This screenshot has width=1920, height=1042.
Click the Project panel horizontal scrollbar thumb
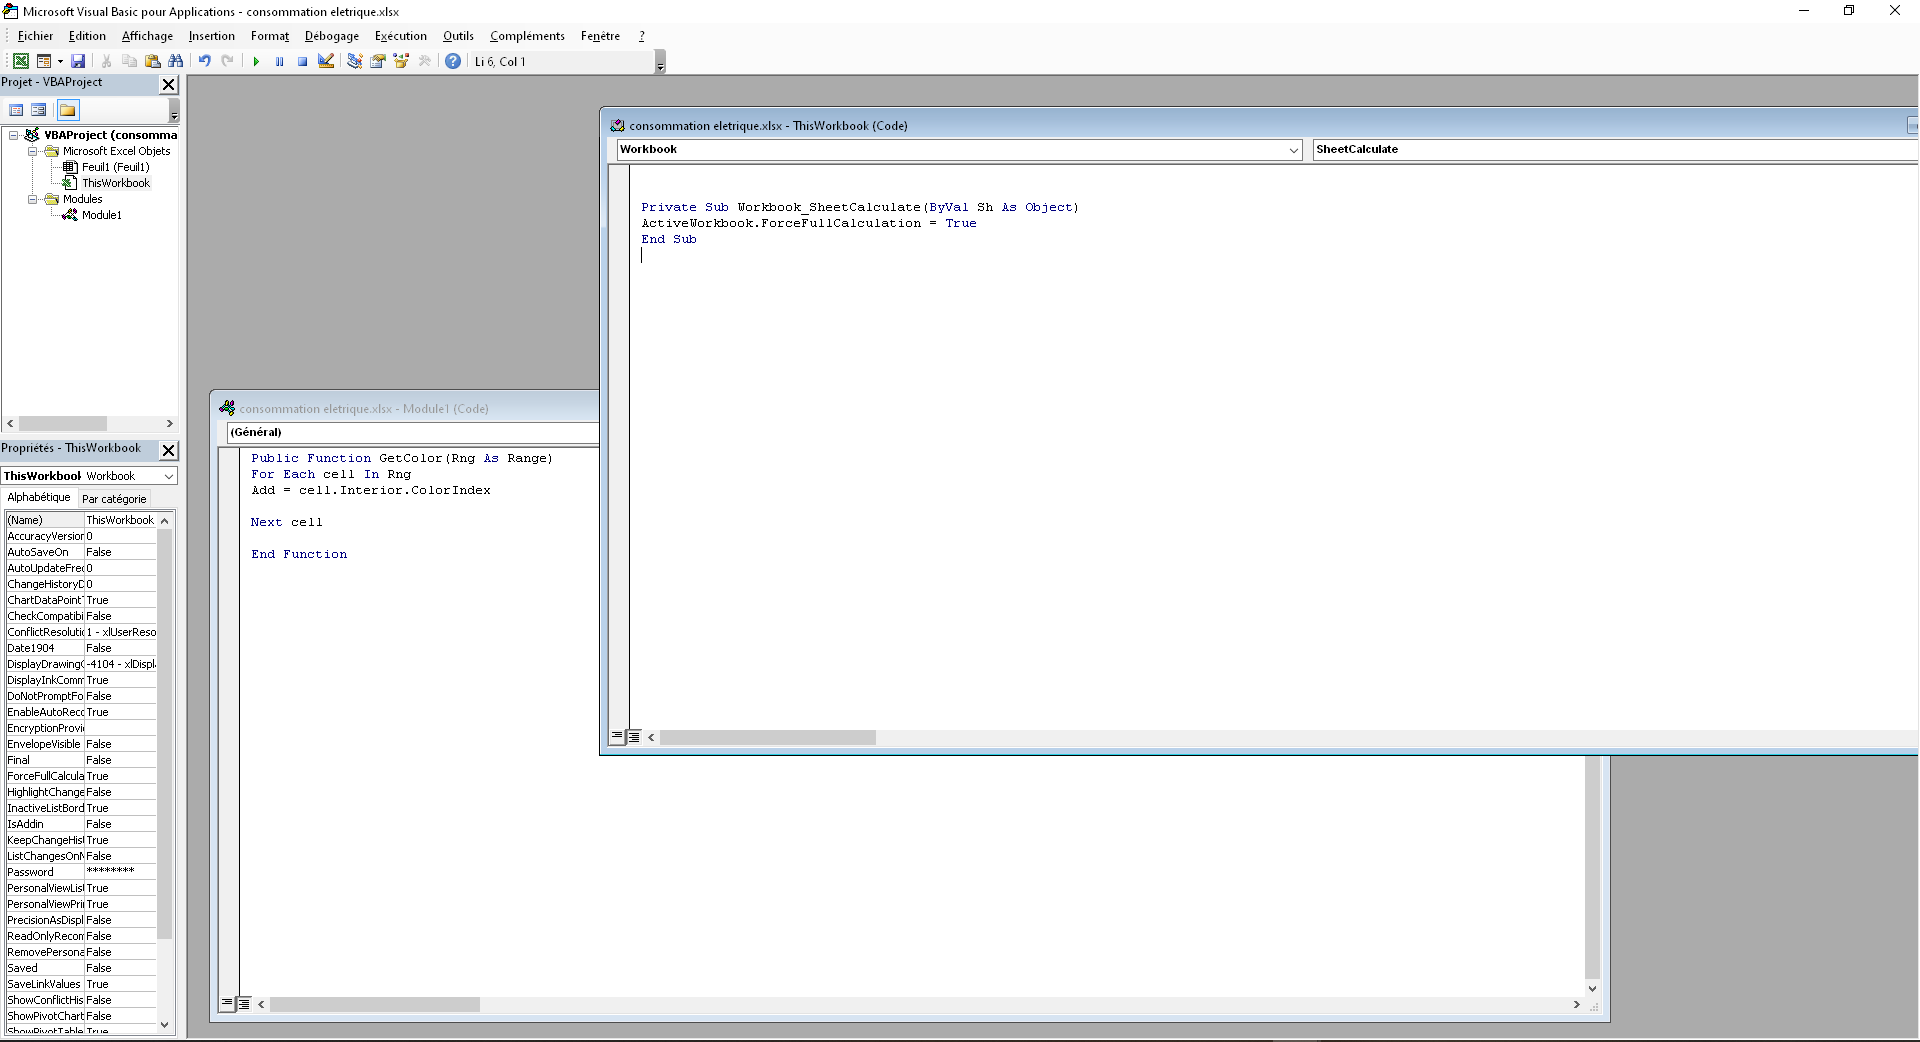point(62,424)
